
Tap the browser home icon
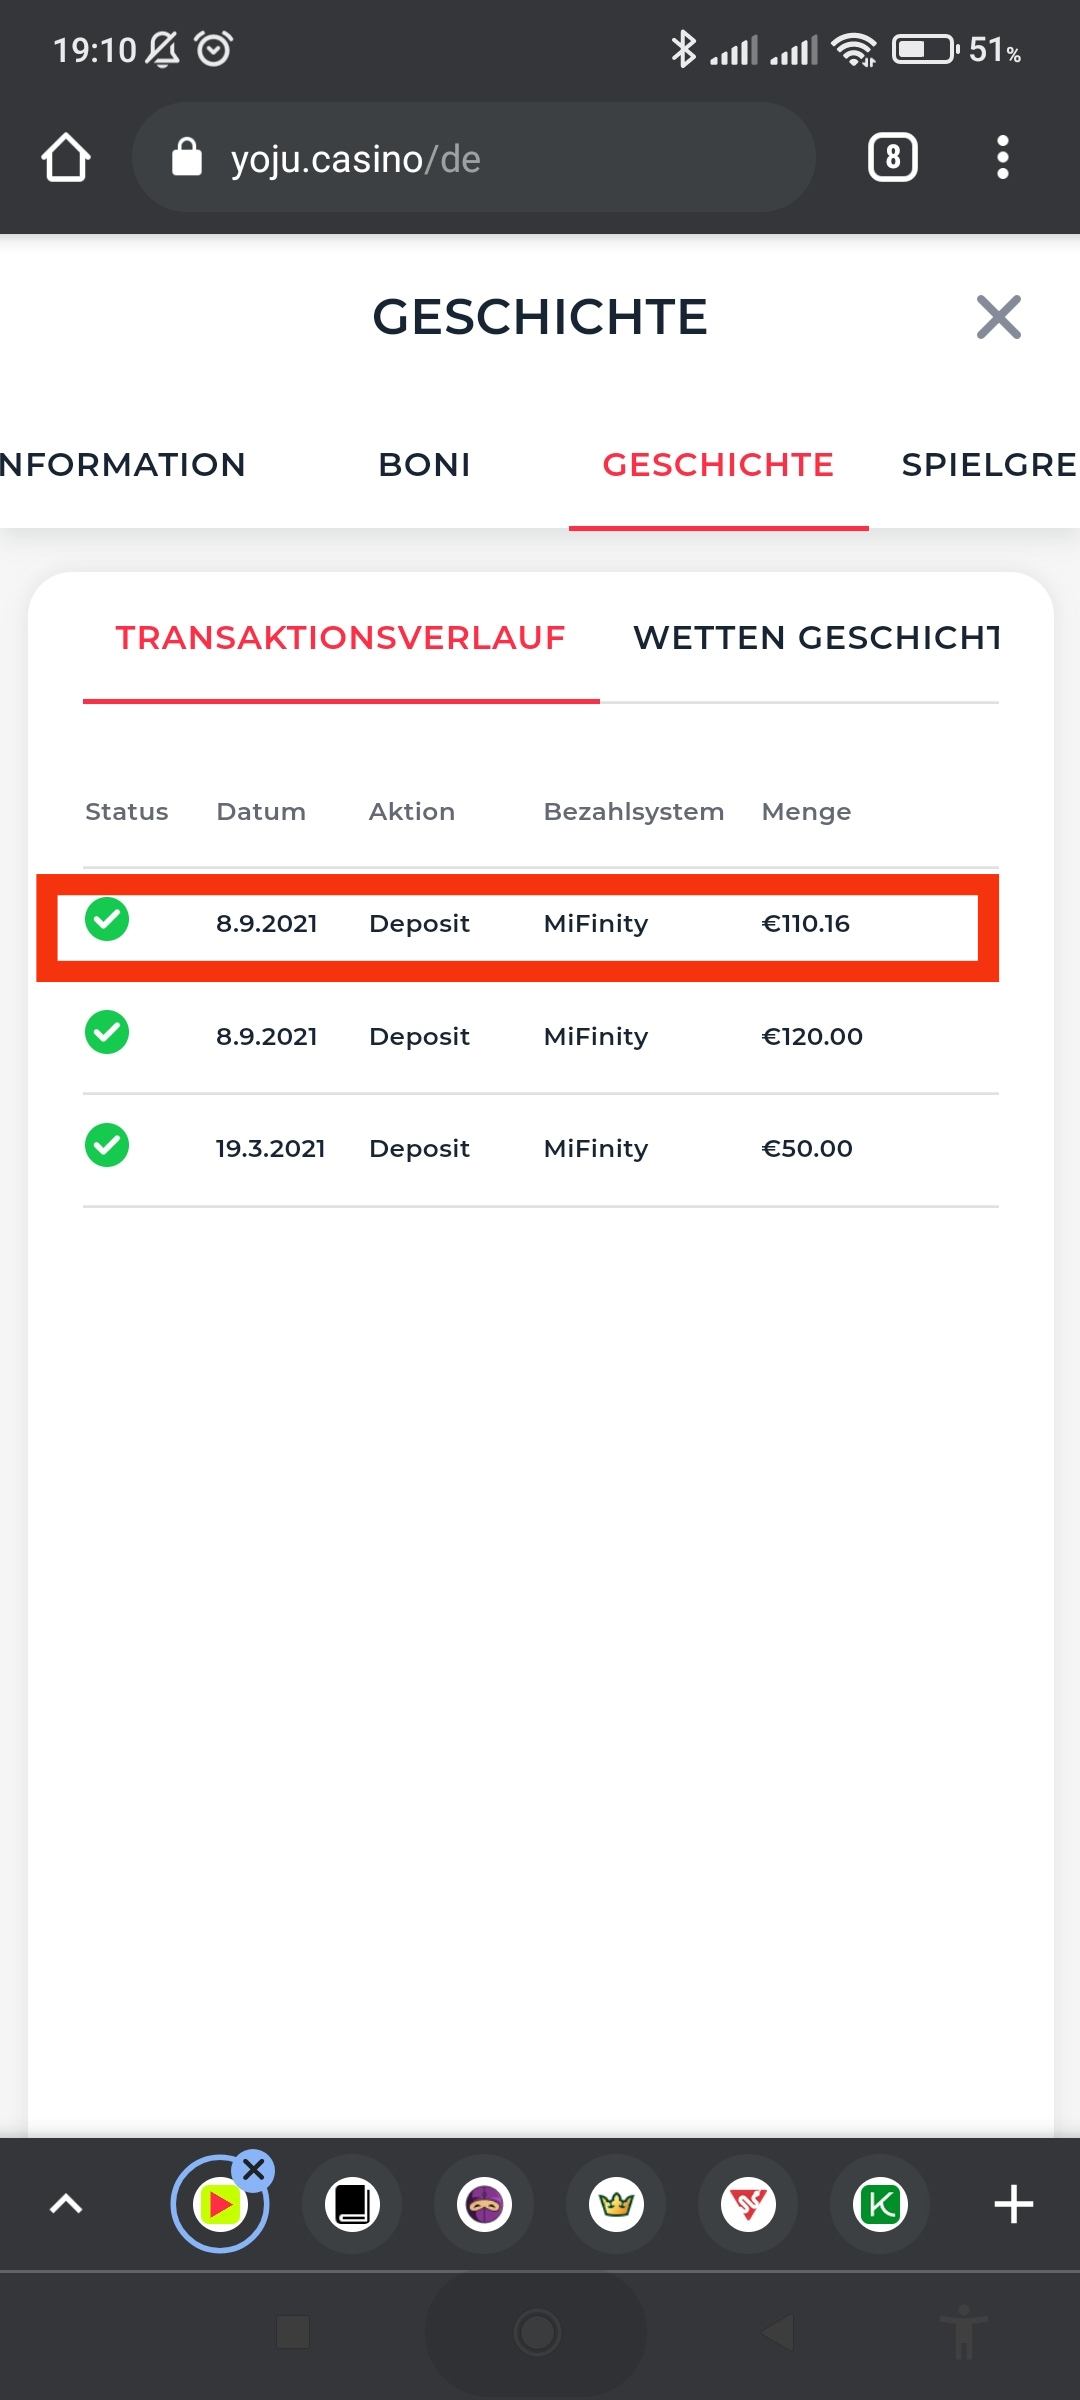point(66,158)
